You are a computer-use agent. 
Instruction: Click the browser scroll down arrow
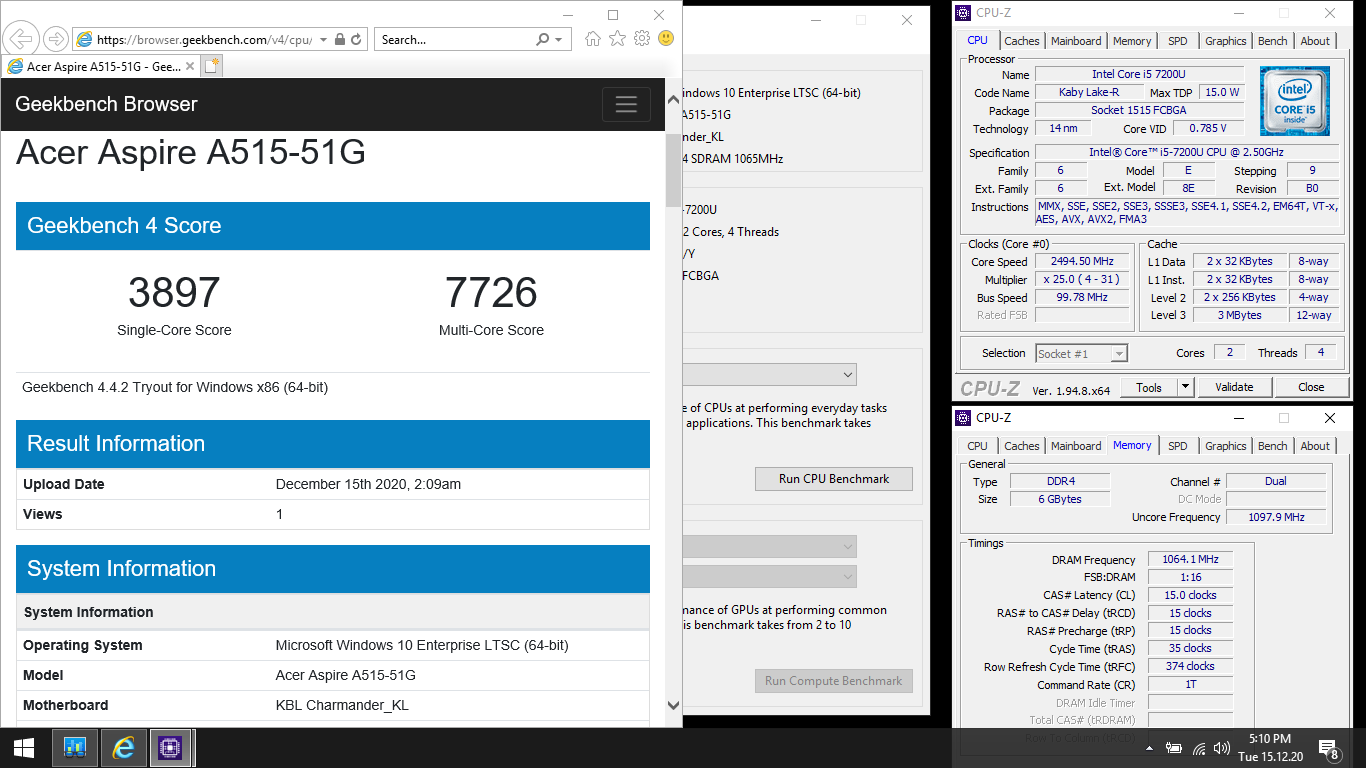tap(673, 705)
